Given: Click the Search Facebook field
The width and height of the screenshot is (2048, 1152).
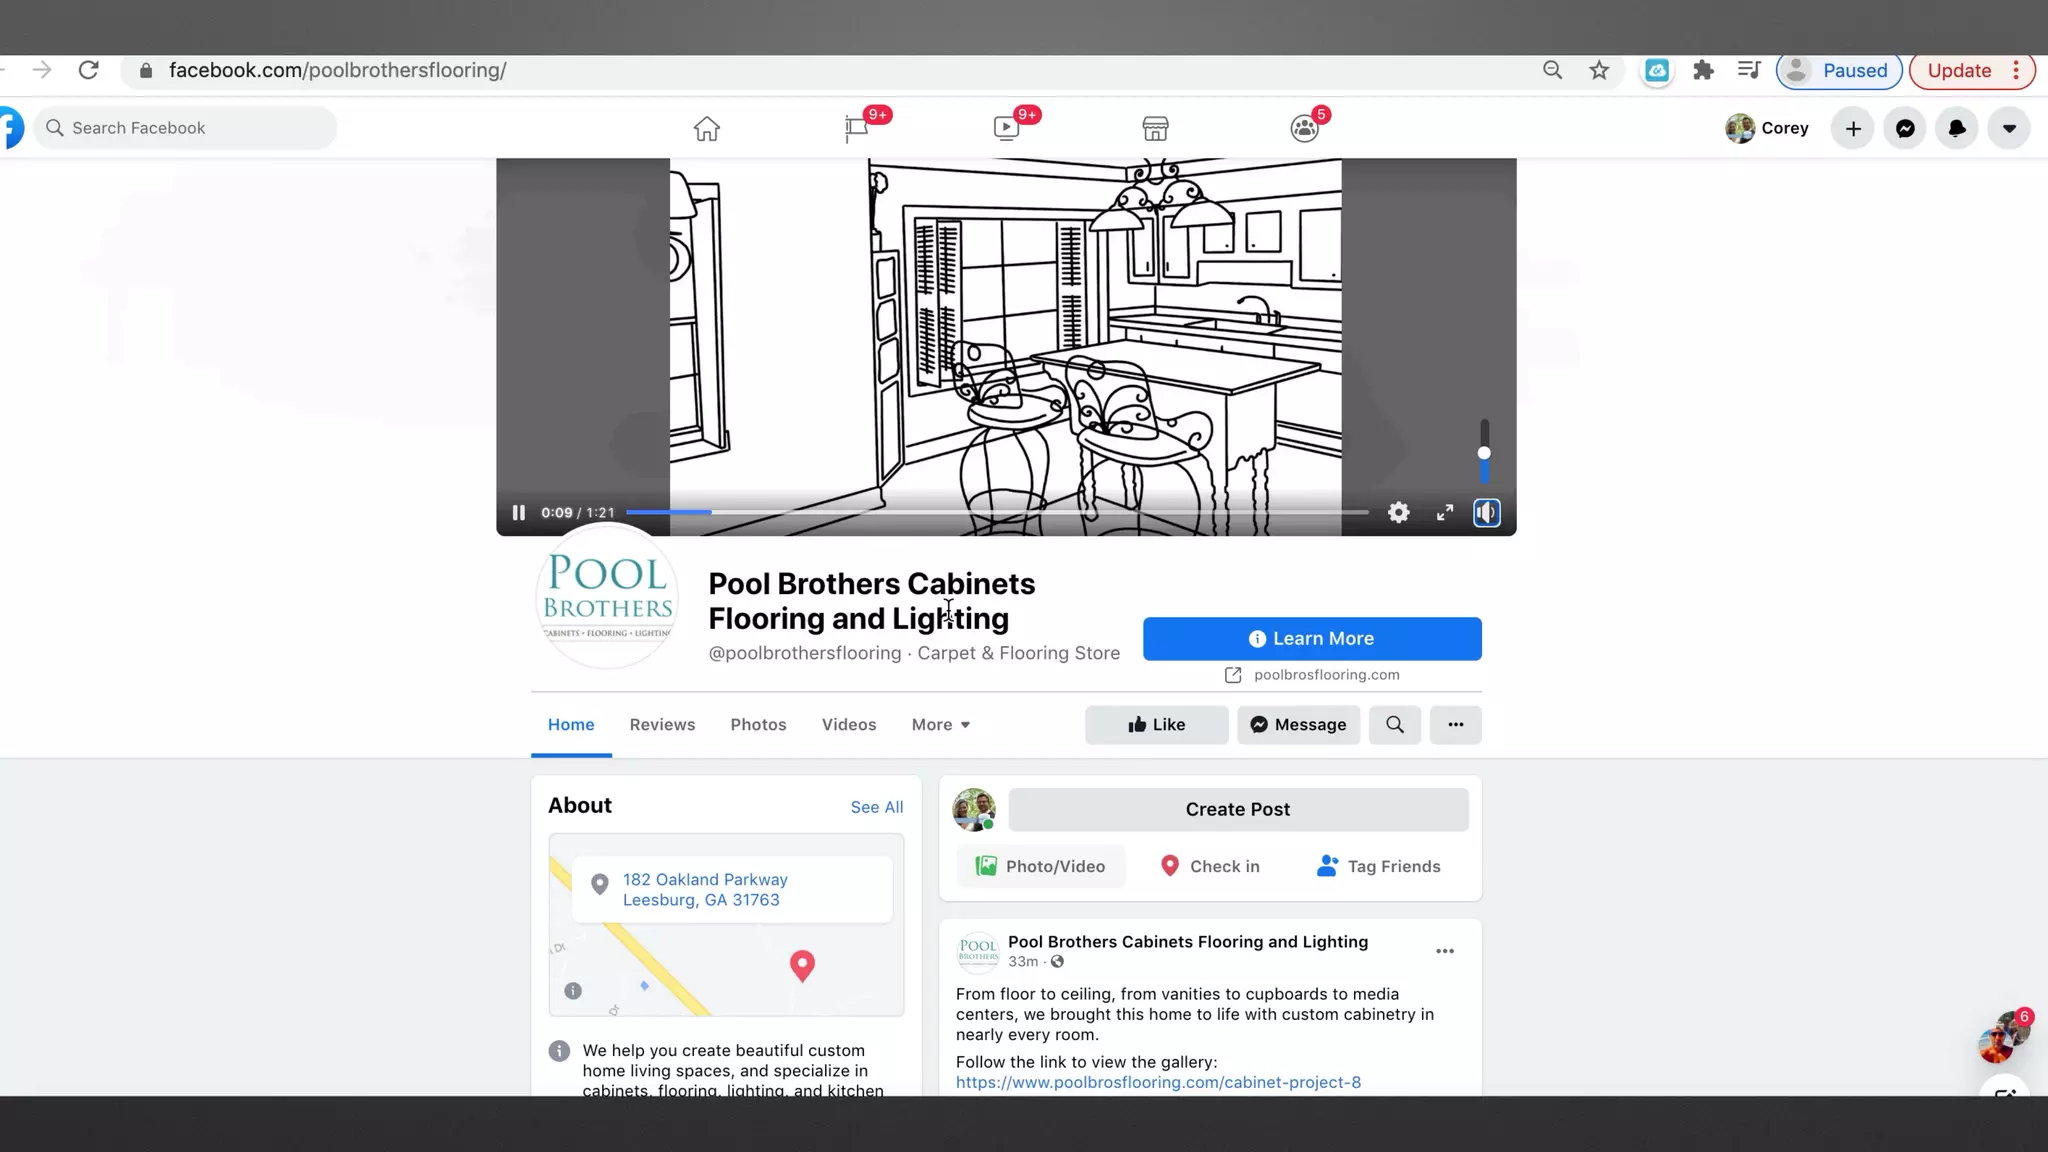Looking at the screenshot, I should 190,128.
